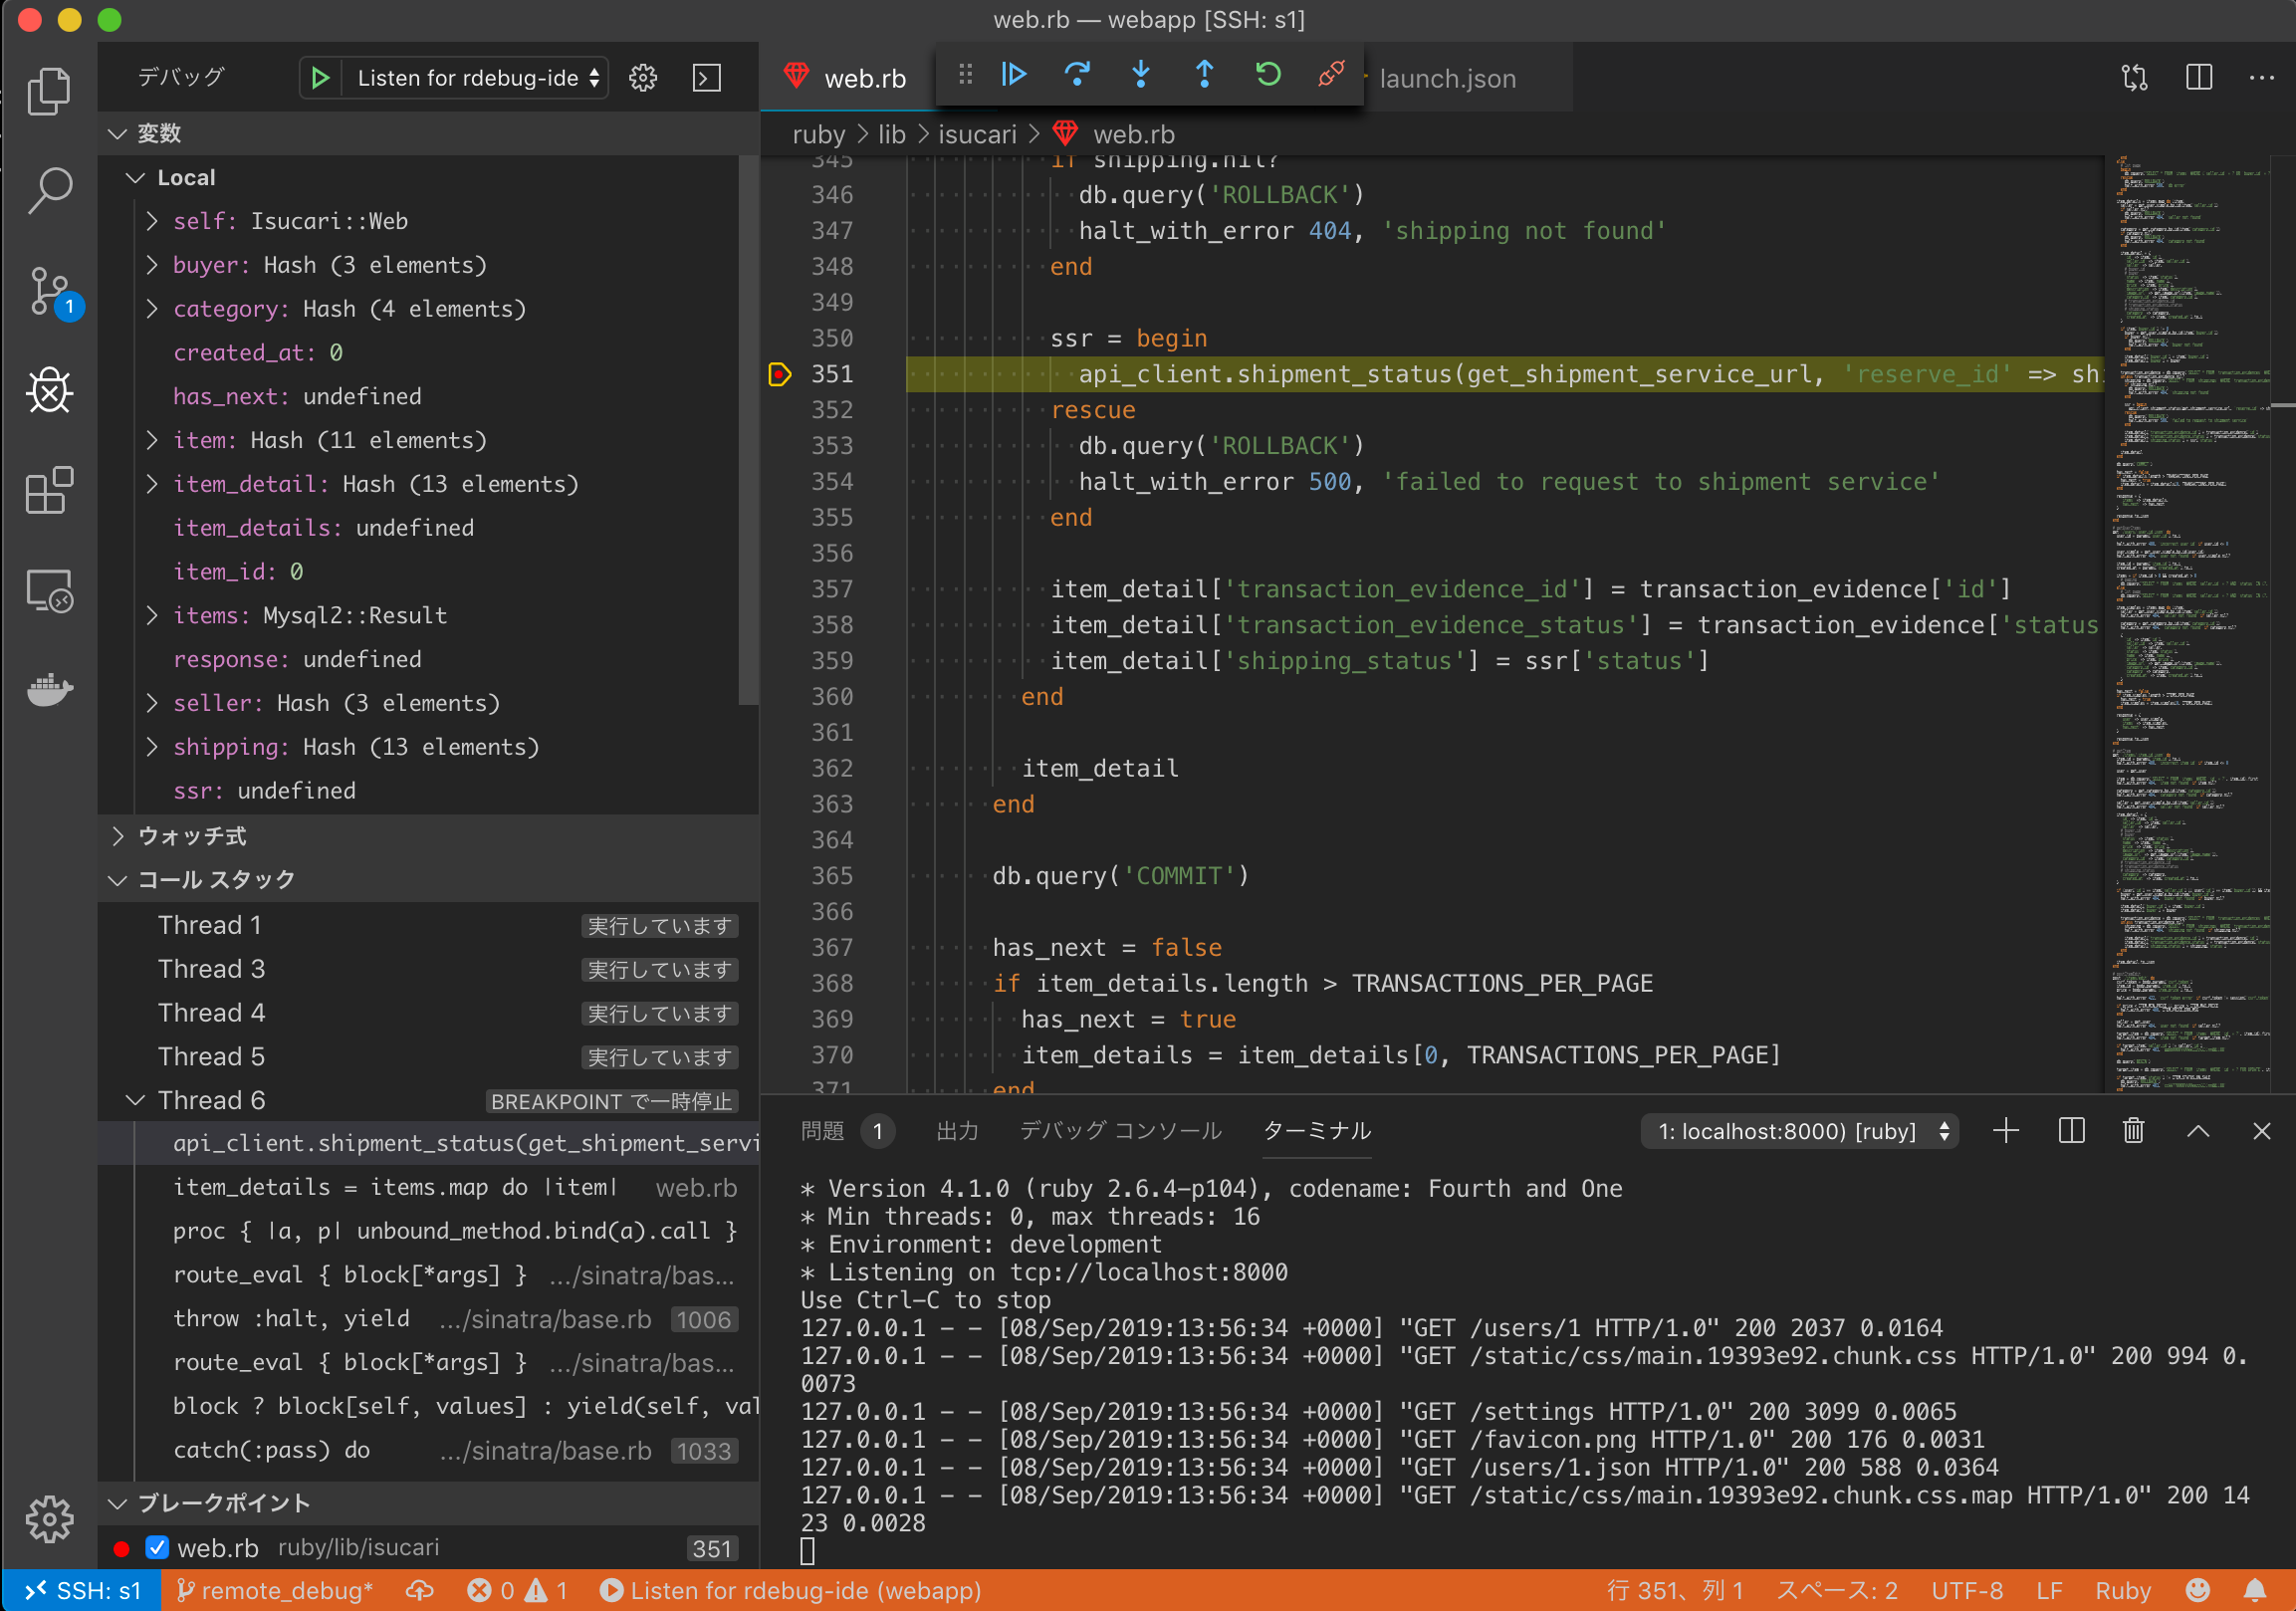The width and height of the screenshot is (2296, 1611).
Task: Open editor More Actions ellipsis
Action: coord(2261,77)
